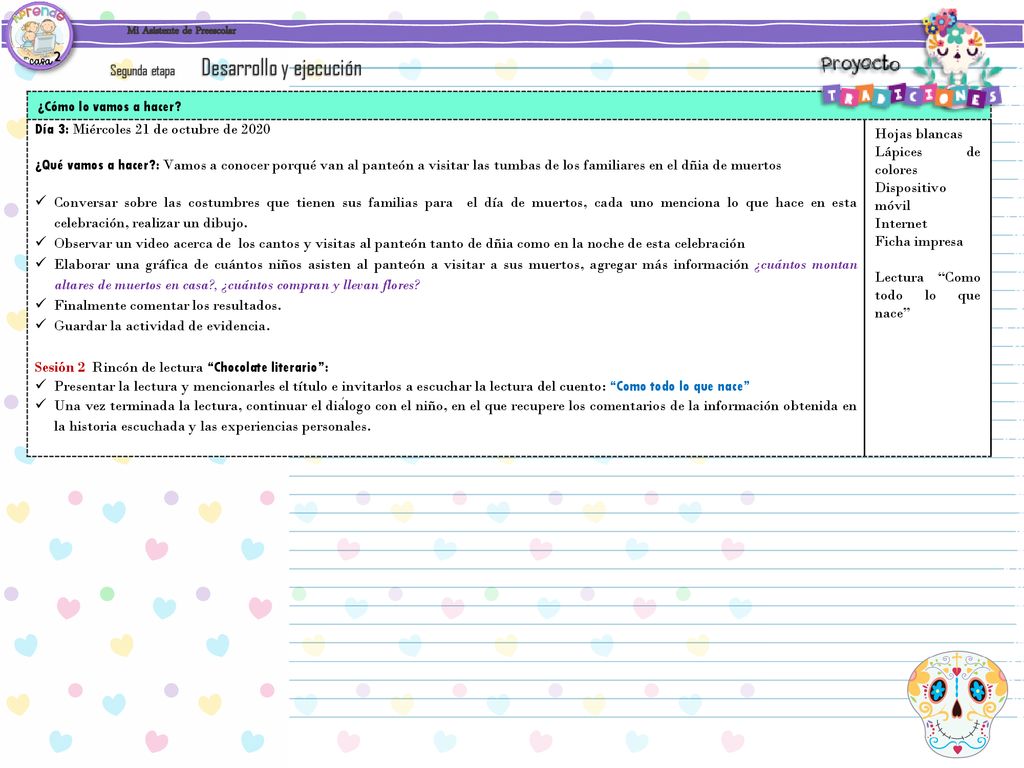This screenshot has width=1024, height=768.
Task: Click 'Guardar la actividad de evidencia.' line
Action: pyautogui.click(x=162, y=326)
